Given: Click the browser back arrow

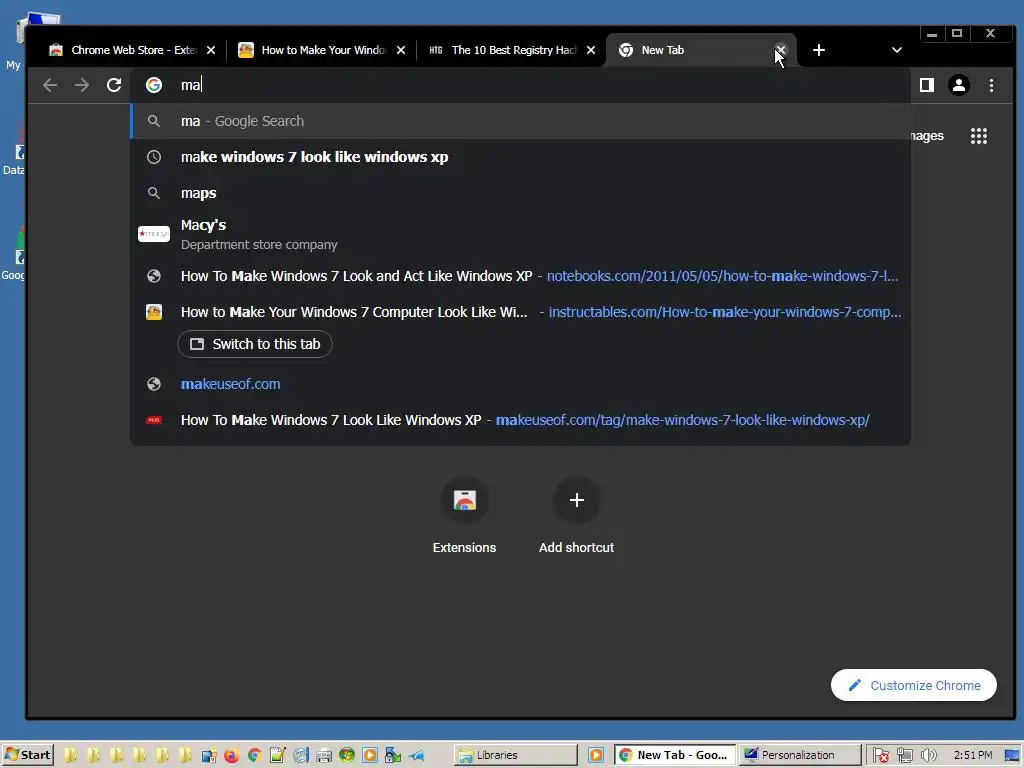Looking at the screenshot, I should pyautogui.click(x=50, y=85).
